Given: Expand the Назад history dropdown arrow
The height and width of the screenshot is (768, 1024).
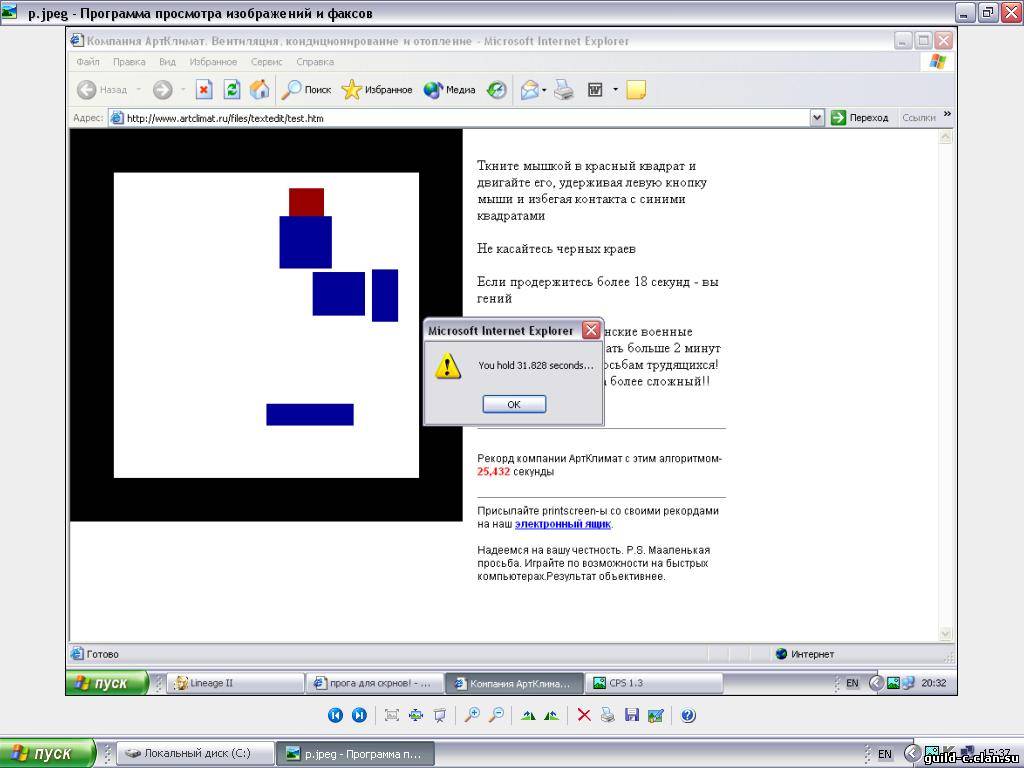Looking at the screenshot, I should (x=138, y=89).
